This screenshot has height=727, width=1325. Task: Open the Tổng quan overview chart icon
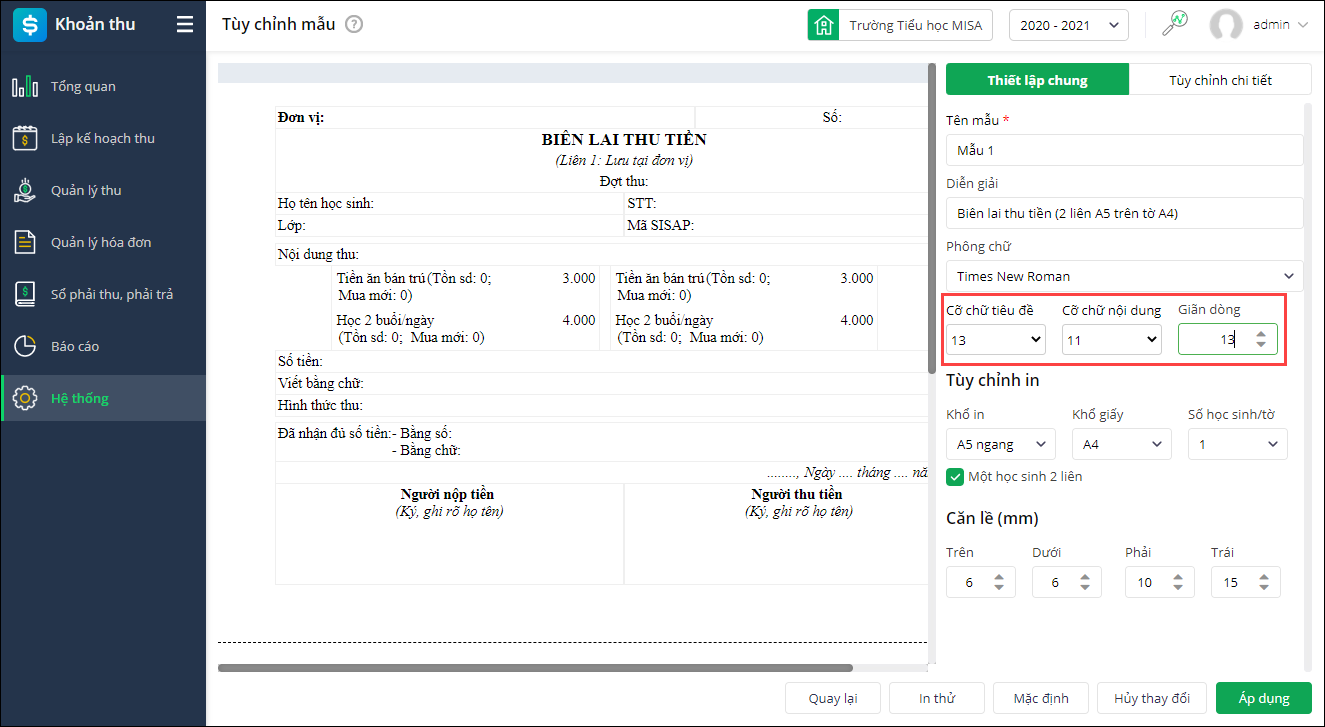25,87
